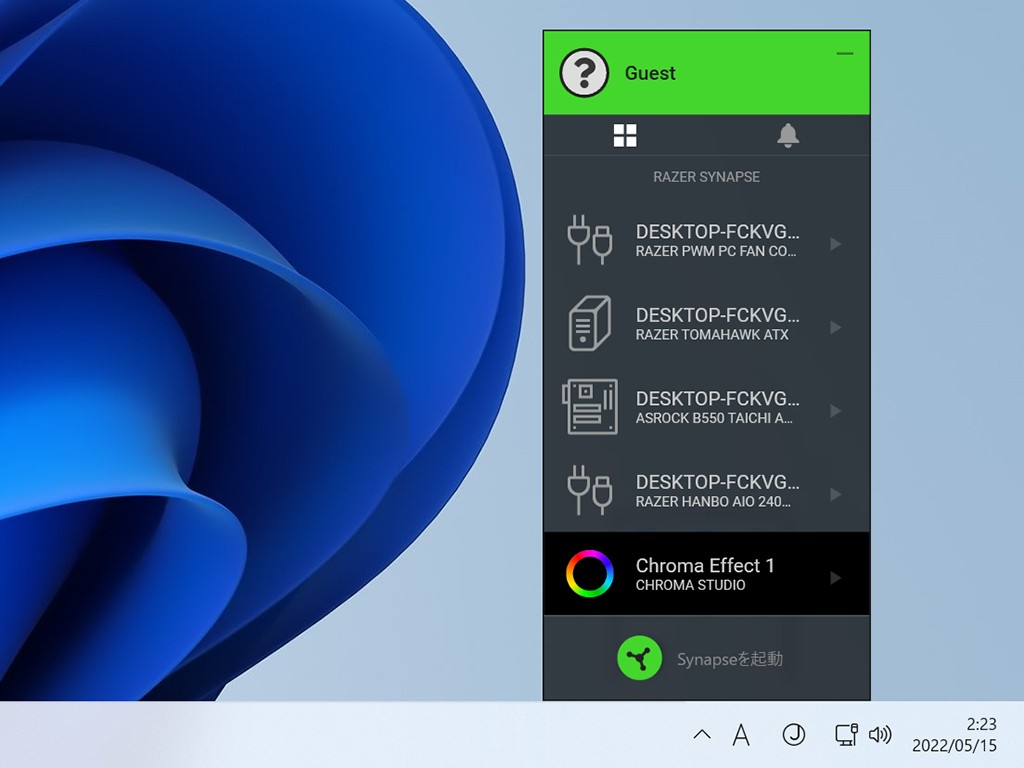This screenshot has height=768, width=1024.
Task: Click the Chroma Studio rainbow ring icon
Action: (589, 574)
